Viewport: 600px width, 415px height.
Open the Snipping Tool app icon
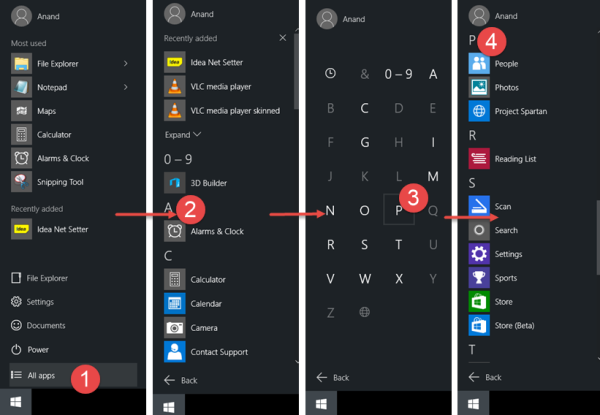coord(21,182)
